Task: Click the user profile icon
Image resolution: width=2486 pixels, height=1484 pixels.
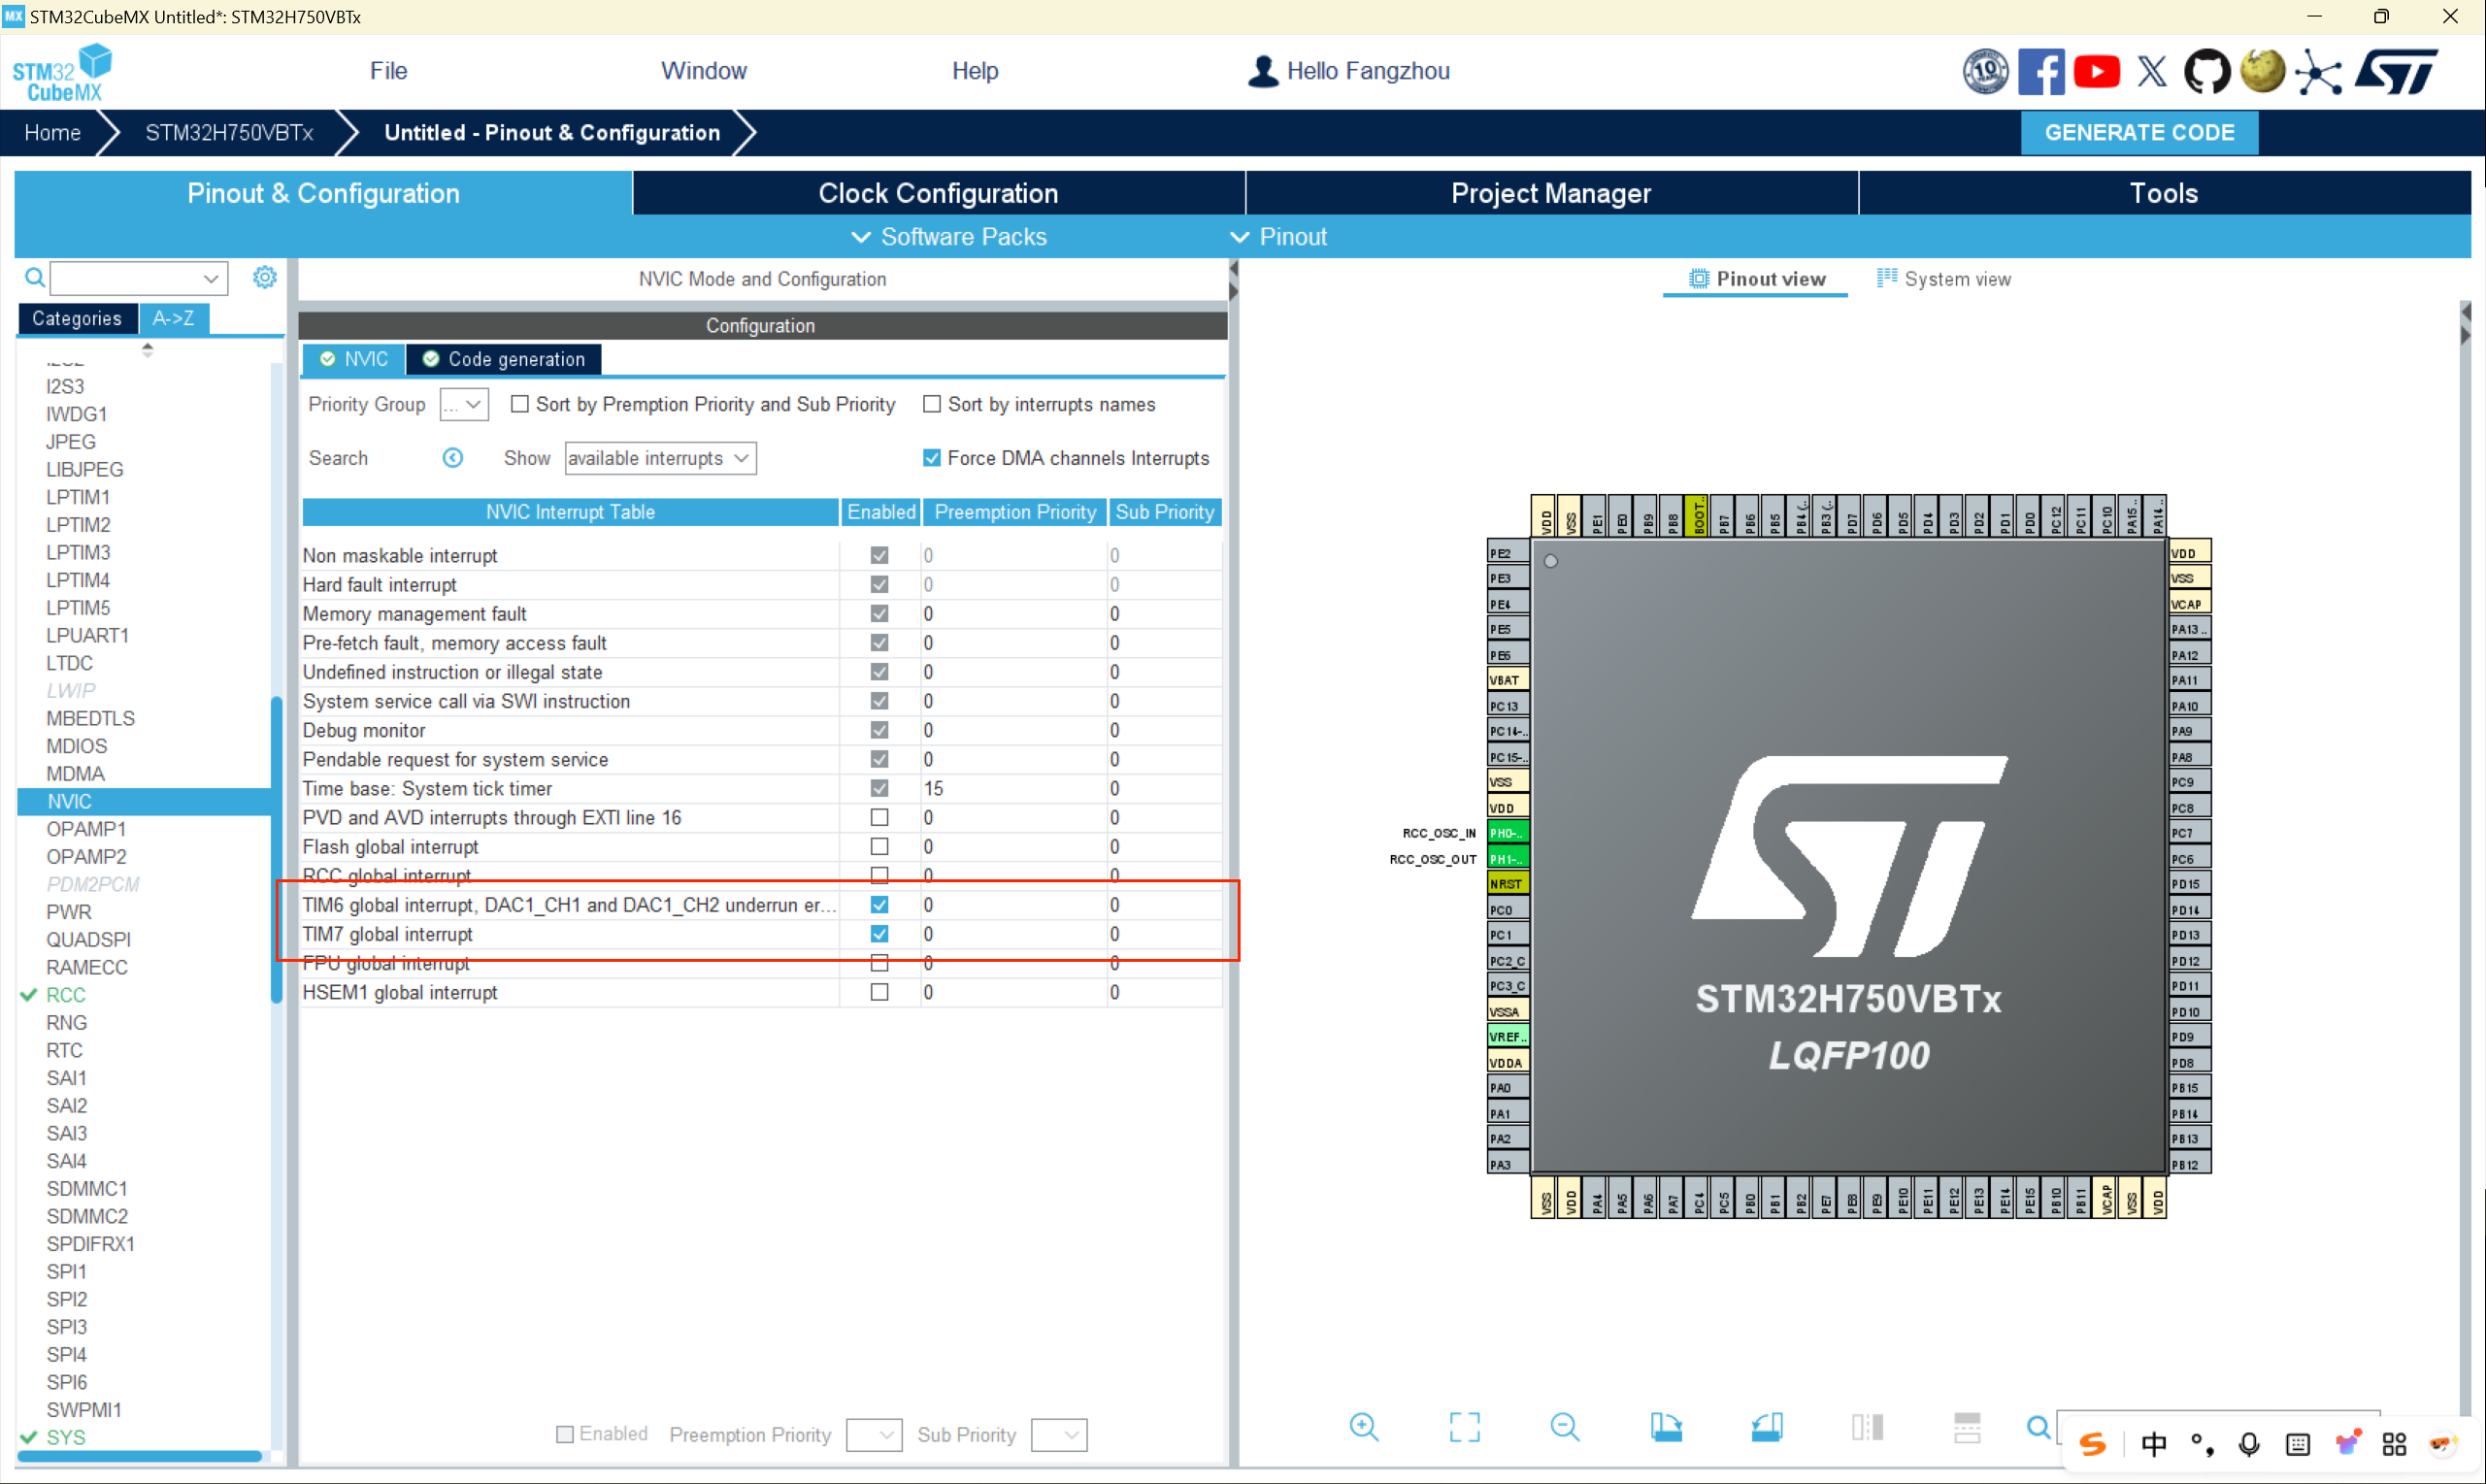Action: coord(1263,71)
